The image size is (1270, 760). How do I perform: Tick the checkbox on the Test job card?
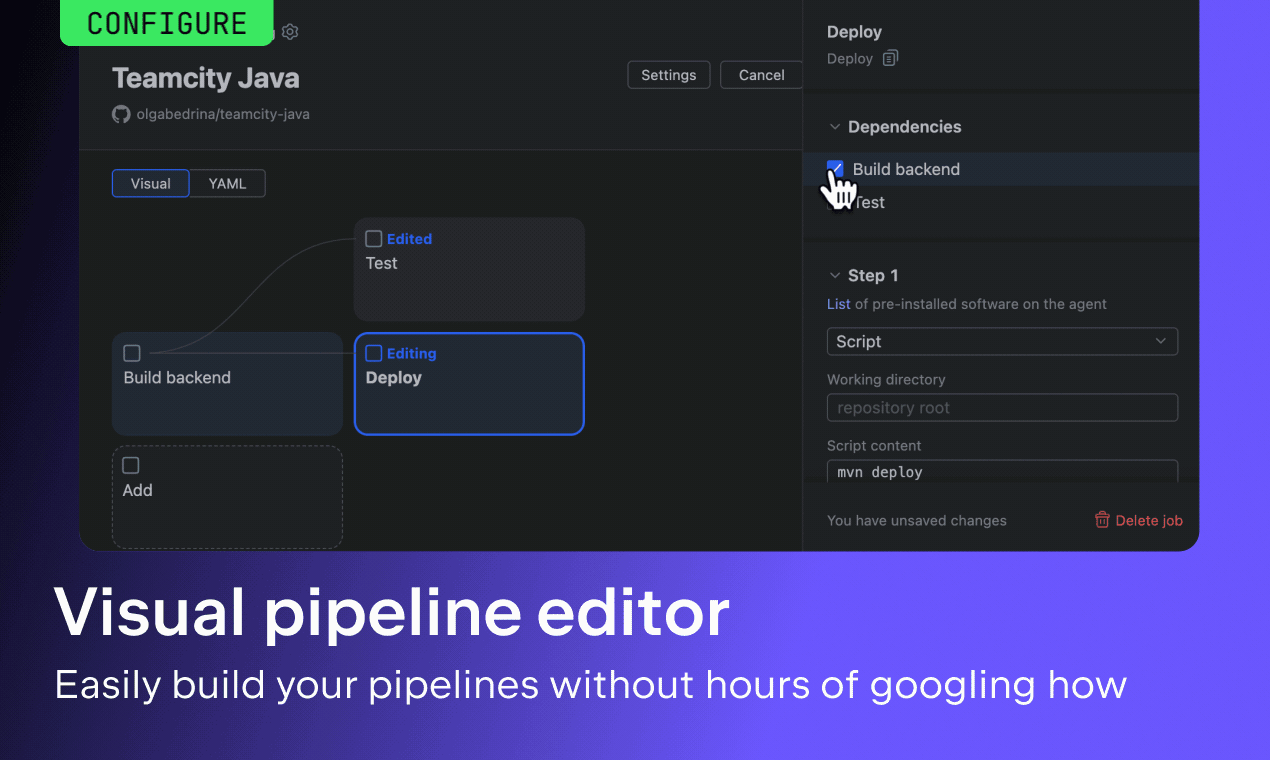[x=373, y=239]
